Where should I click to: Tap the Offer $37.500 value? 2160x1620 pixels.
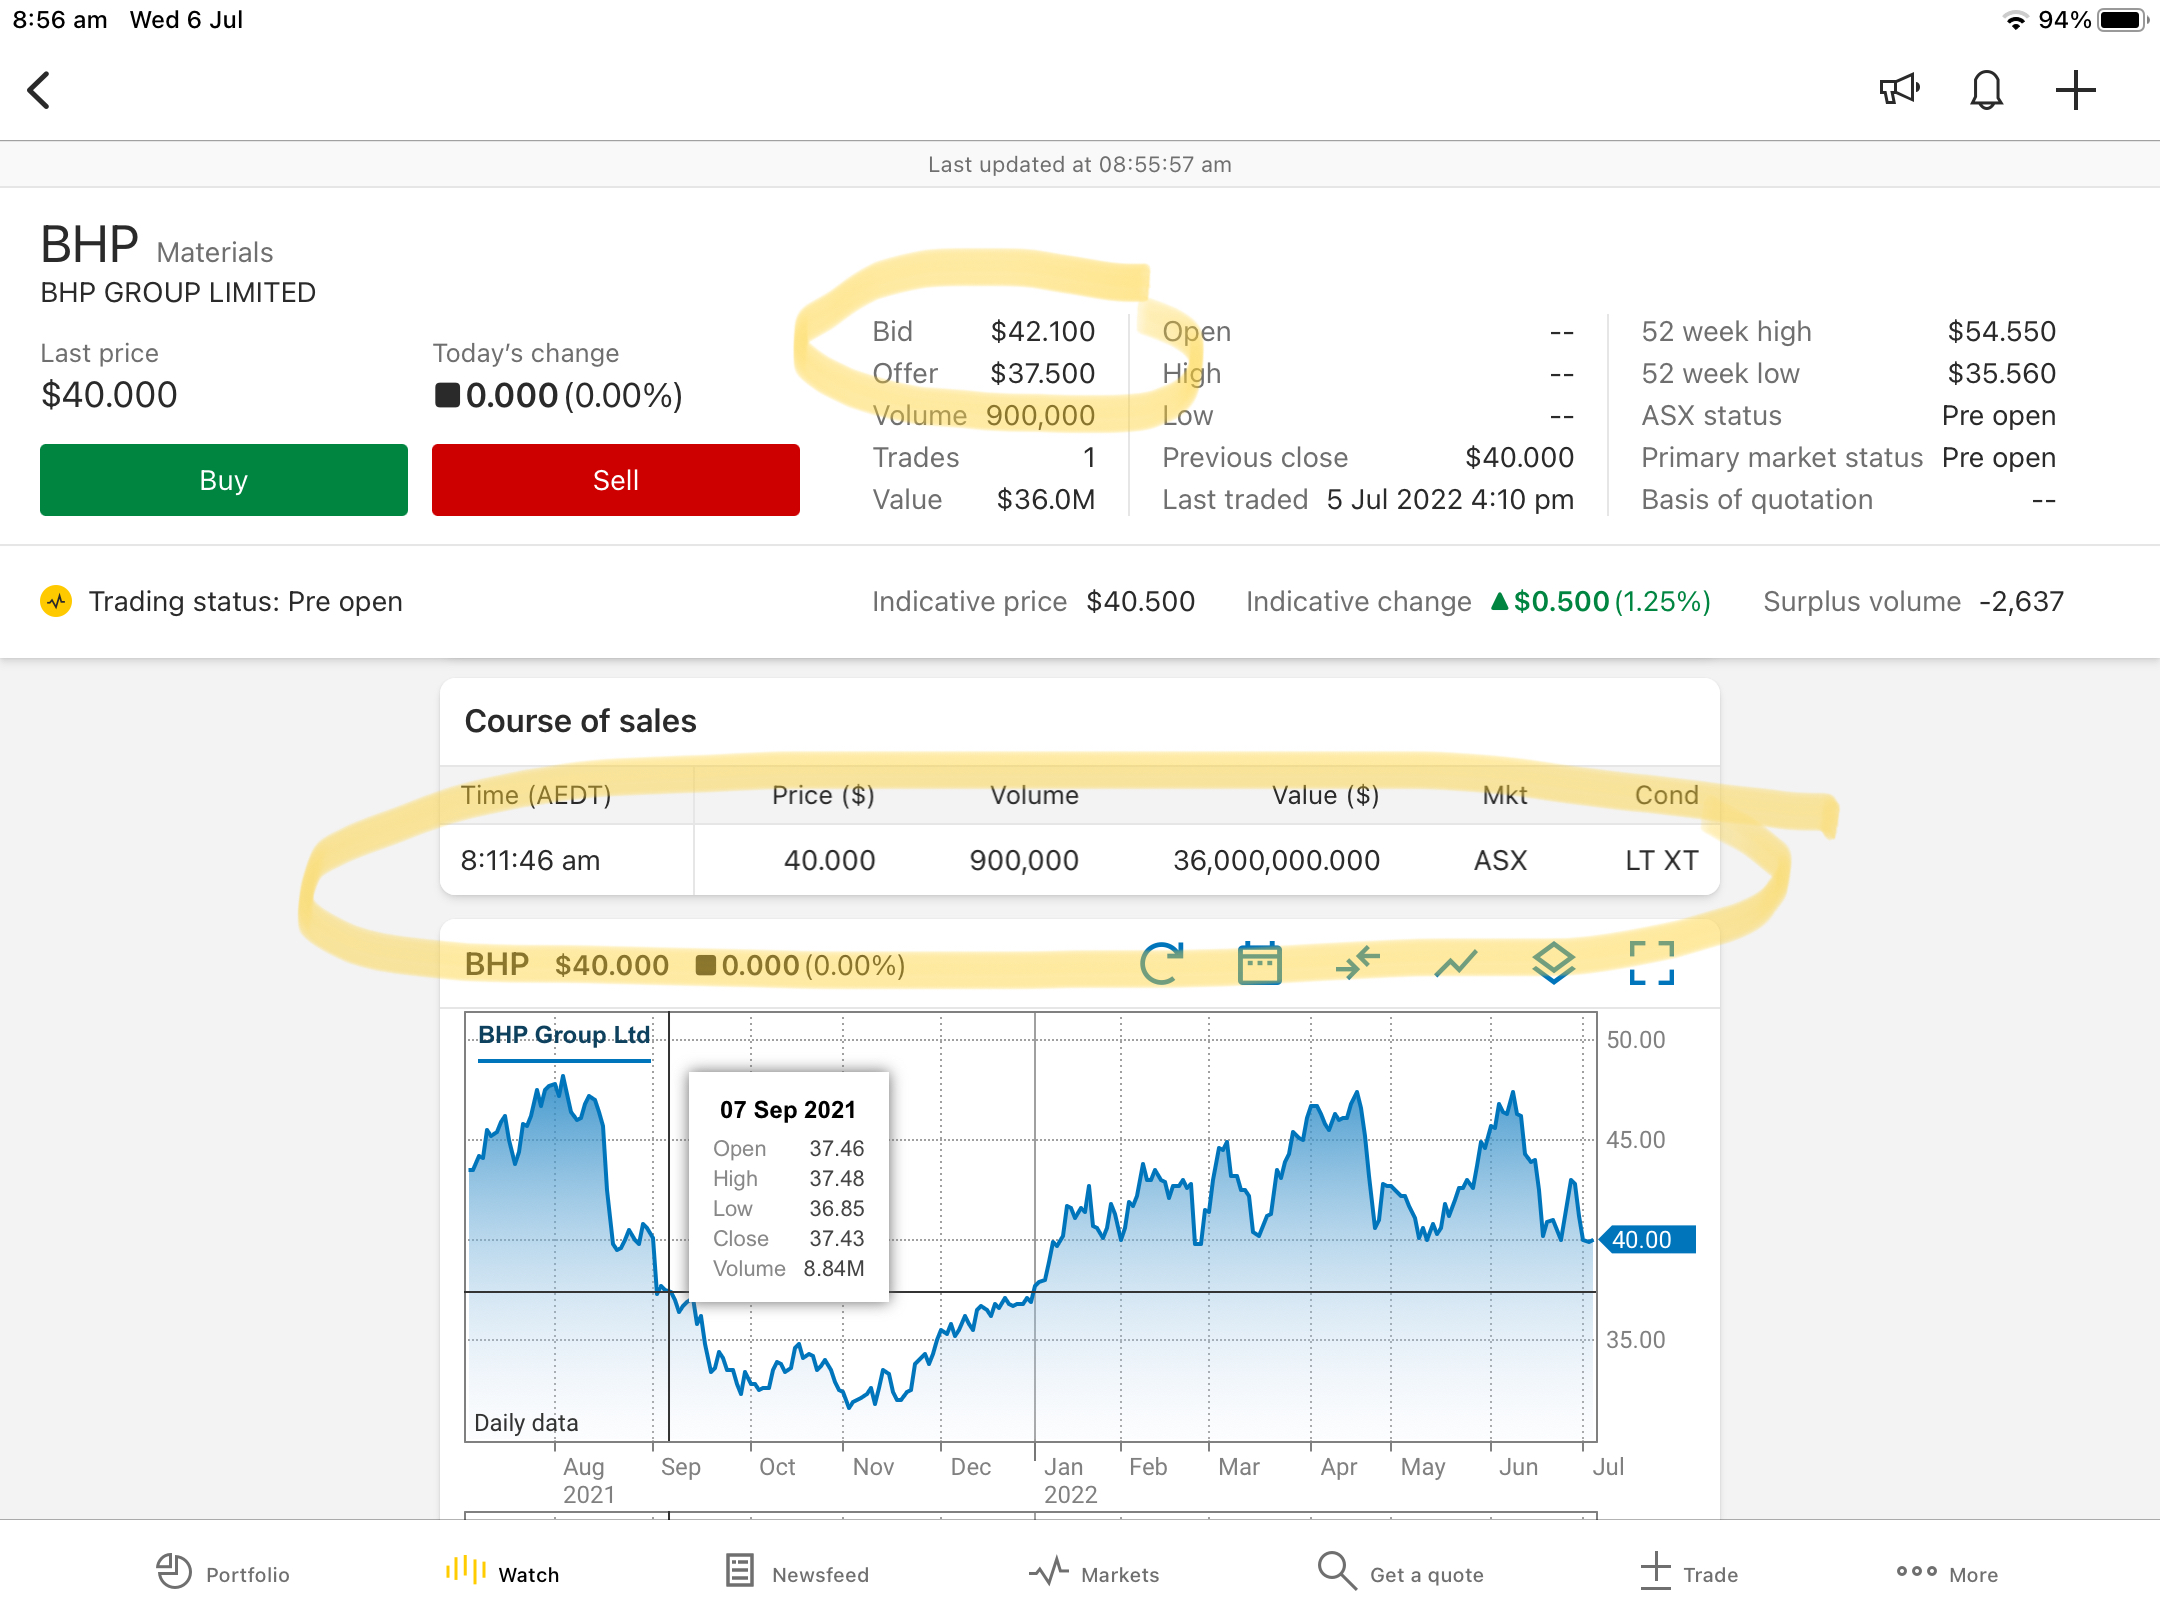tap(1042, 373)
